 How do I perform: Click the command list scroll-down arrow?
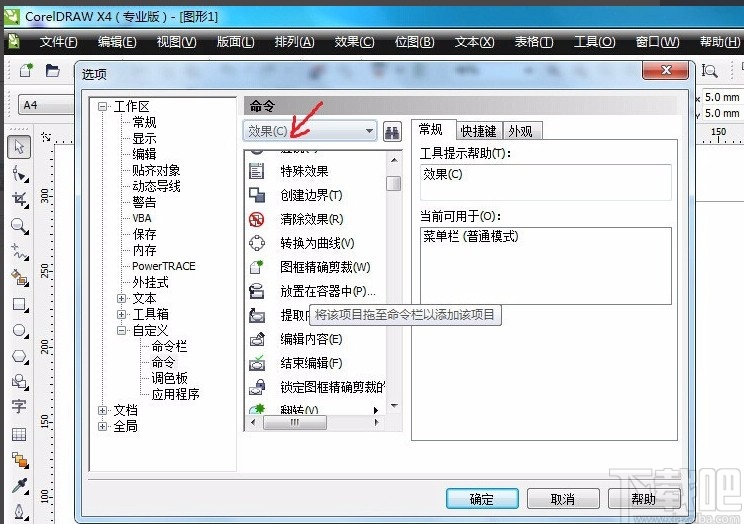(x=394, y=406)
